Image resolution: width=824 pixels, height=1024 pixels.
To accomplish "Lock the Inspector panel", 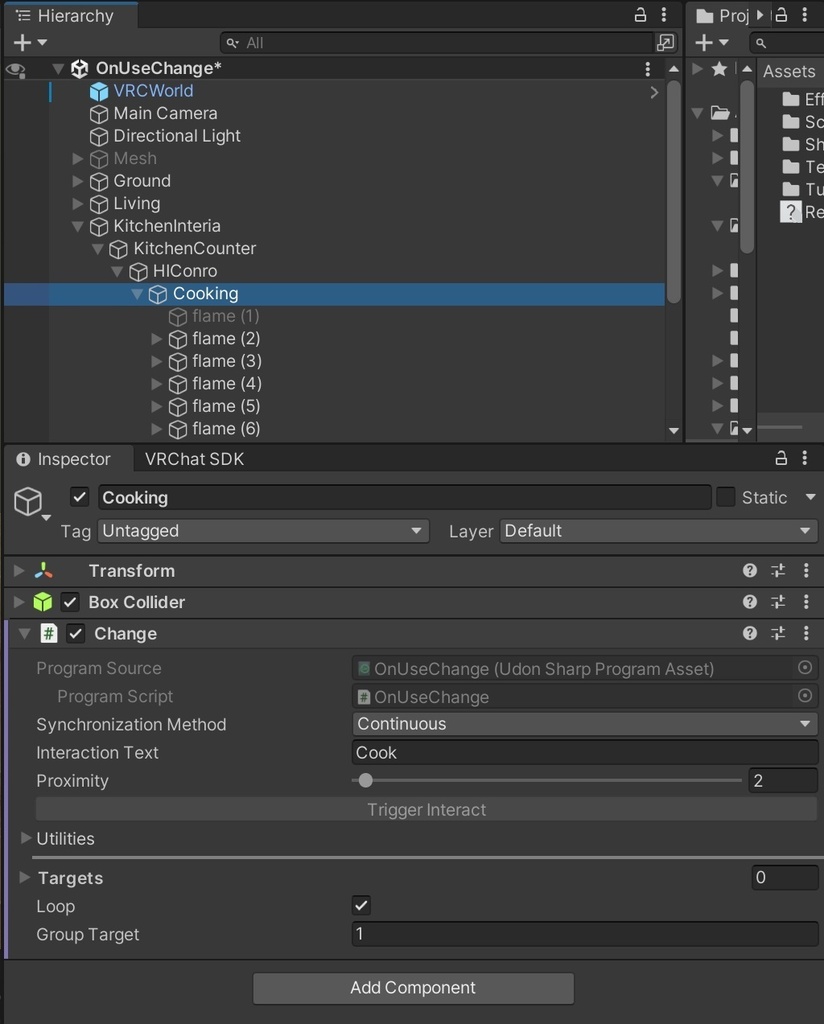I will coord(781,458).
